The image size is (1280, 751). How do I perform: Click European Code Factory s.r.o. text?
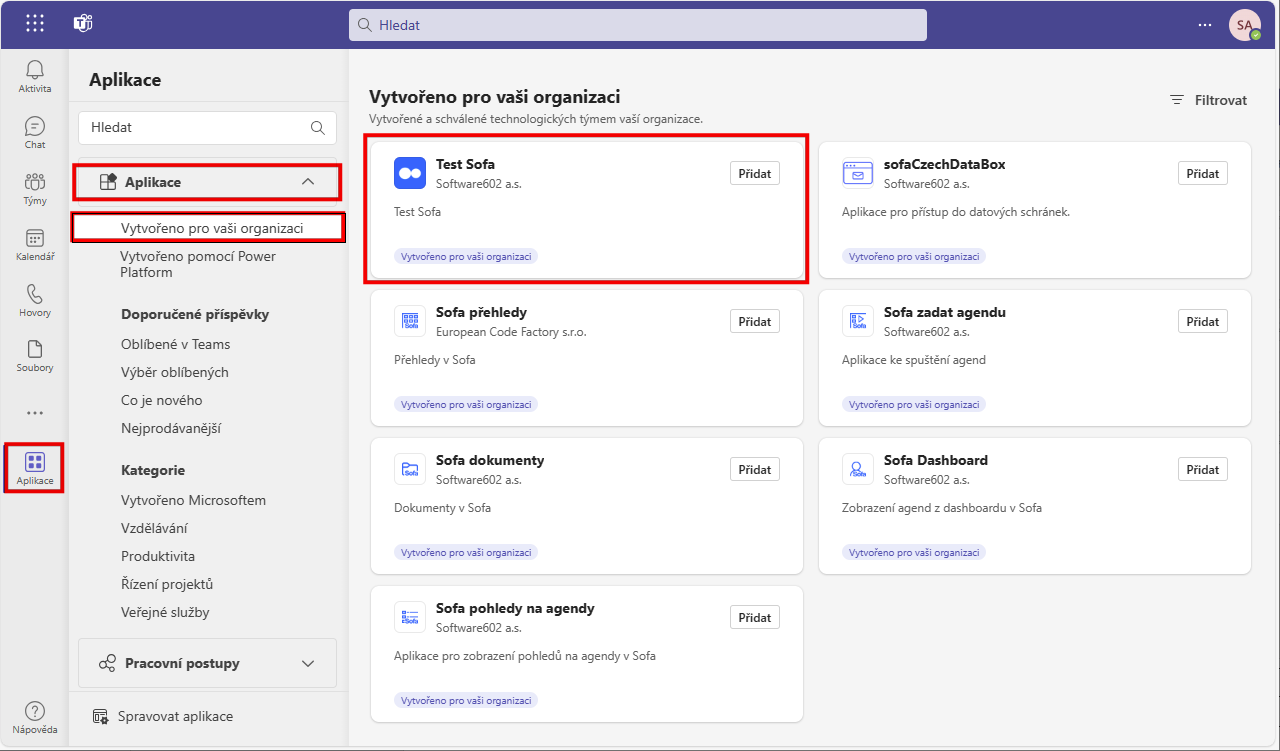click(511, 331)
